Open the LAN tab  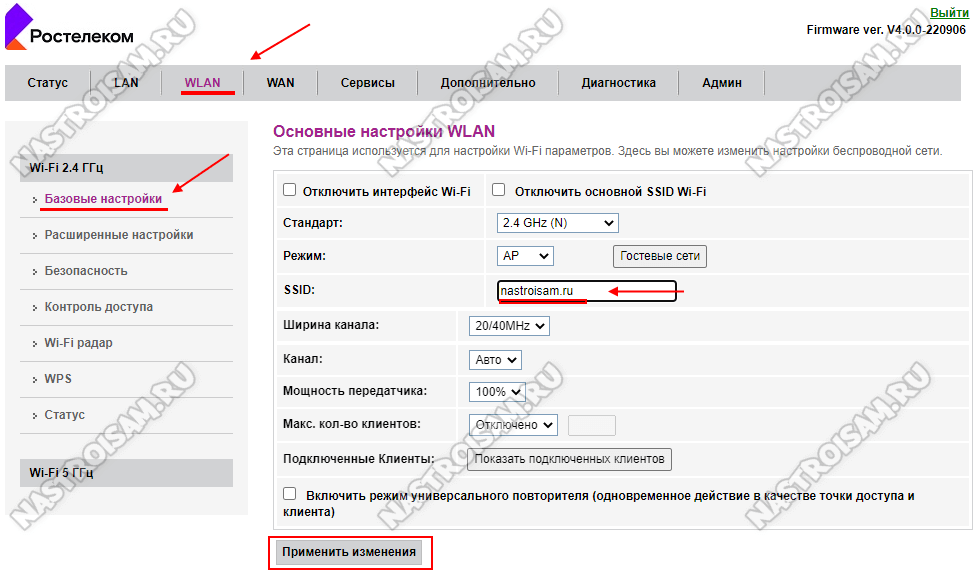[x=126, y=83]
